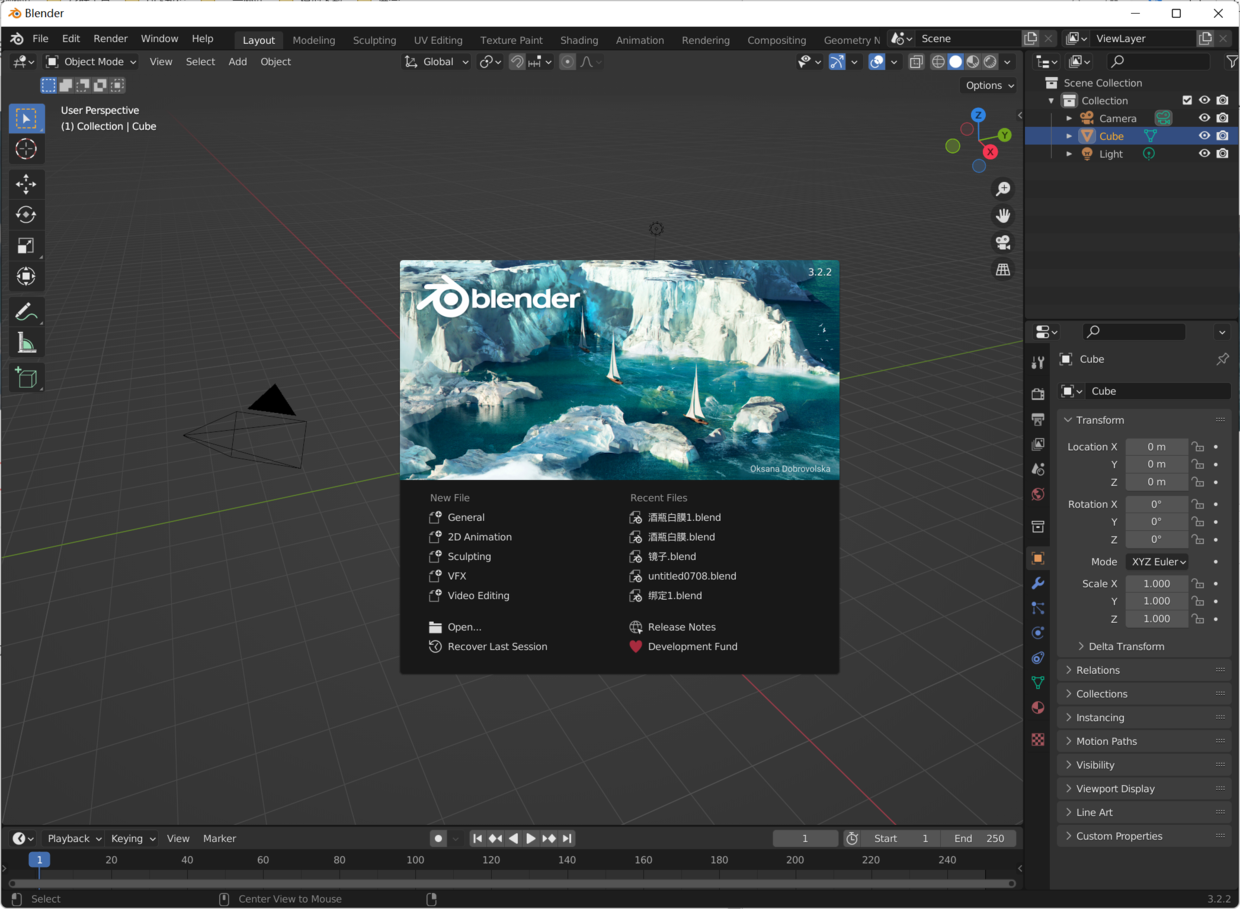Toggle Collection exclude checkbox
Screen dimensions: 1240x909
tap(1187, 100)
